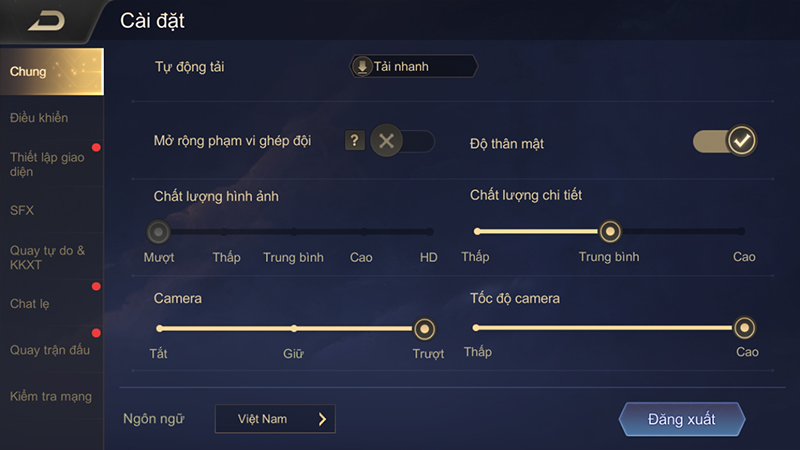This screenshot has height=450, width=800.
Task: Open the Tải nhanh auto-download dropdown
Action: (414, 67)
